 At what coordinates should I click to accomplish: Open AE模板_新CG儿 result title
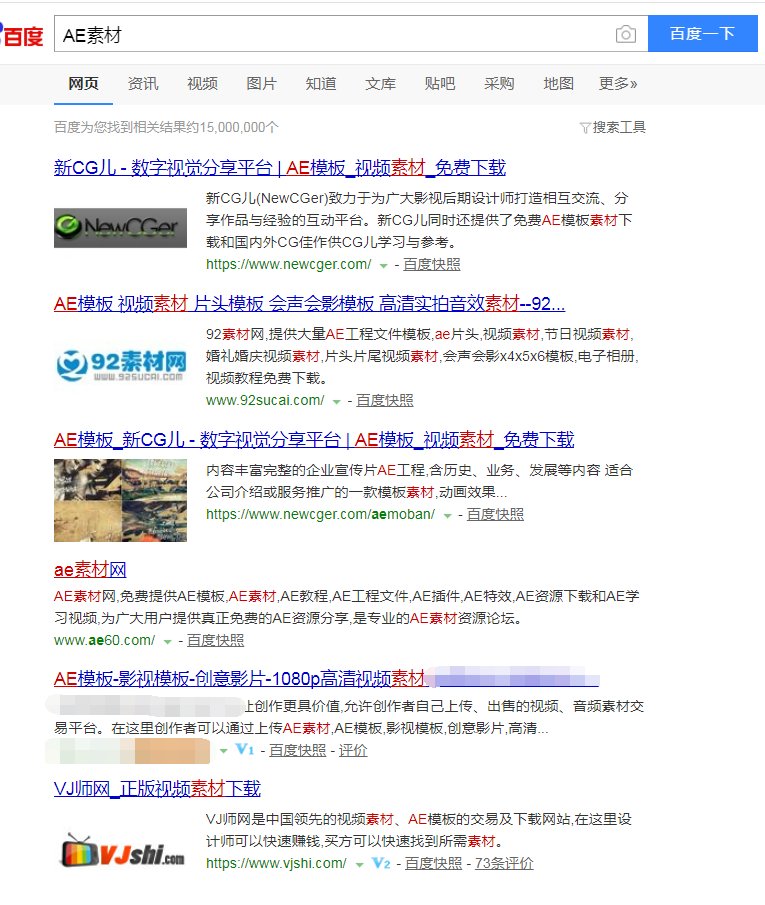tap(314, 440)
